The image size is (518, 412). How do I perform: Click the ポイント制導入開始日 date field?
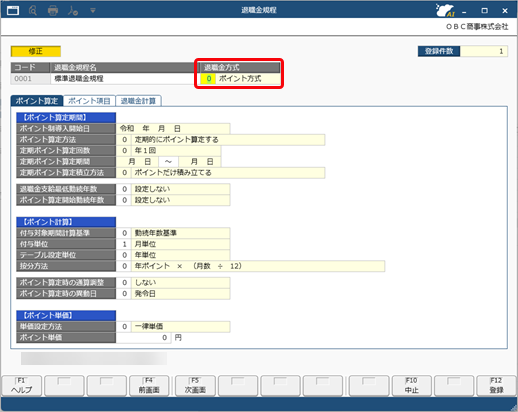173,129
